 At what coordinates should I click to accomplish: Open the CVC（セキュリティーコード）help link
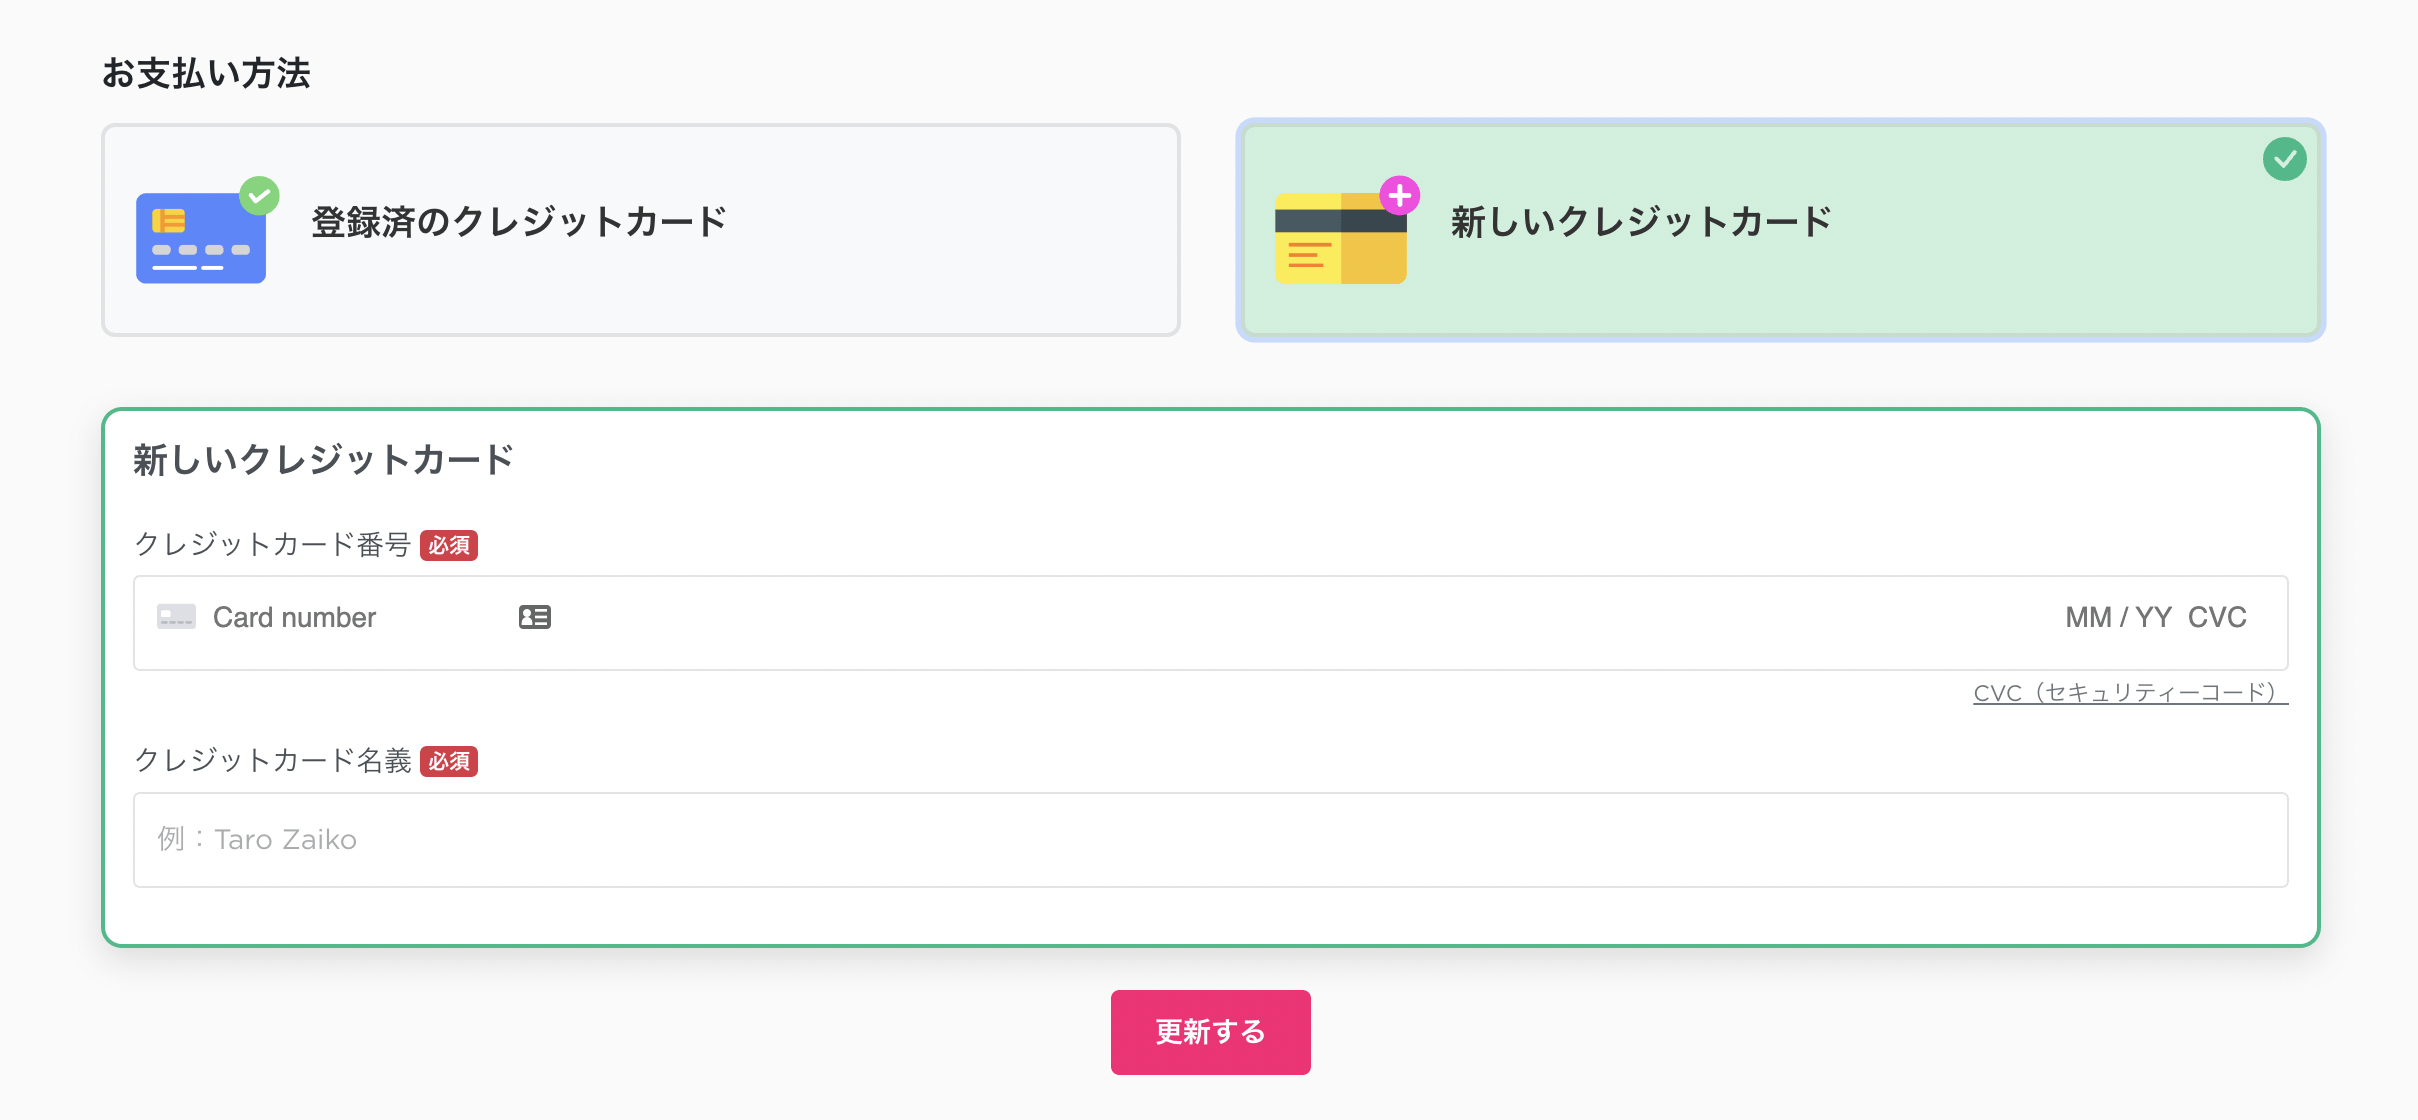tap(2130, 693)
